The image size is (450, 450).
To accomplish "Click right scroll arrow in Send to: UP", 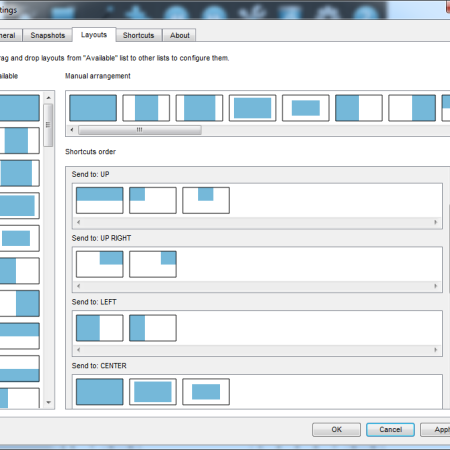I will pos(435,222).
